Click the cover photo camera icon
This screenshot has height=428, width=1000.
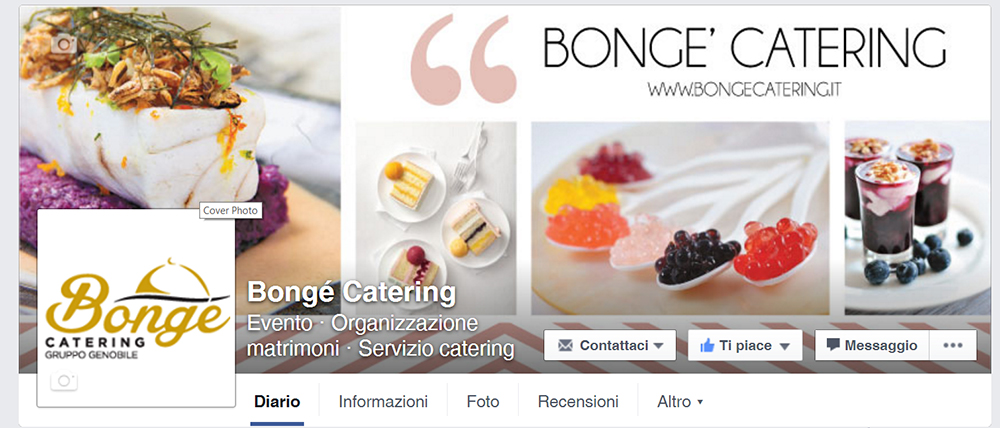[x=63, y=44]
